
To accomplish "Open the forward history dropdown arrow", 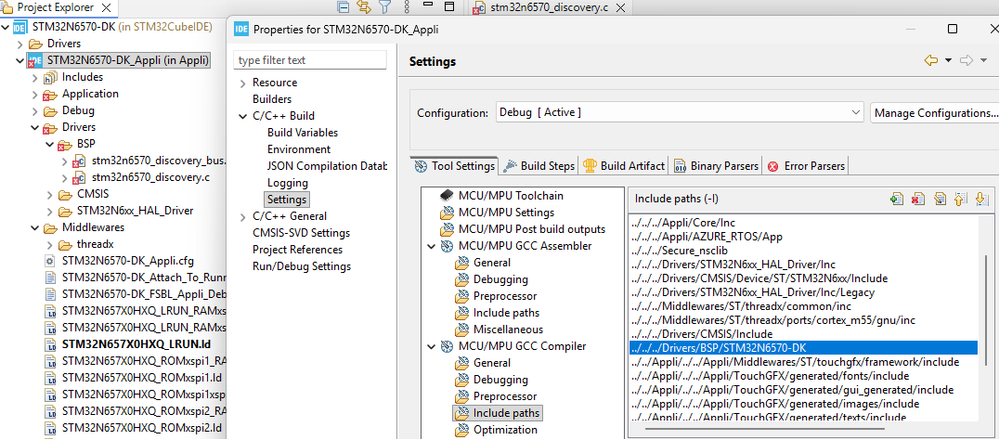I will pos(984,61).
